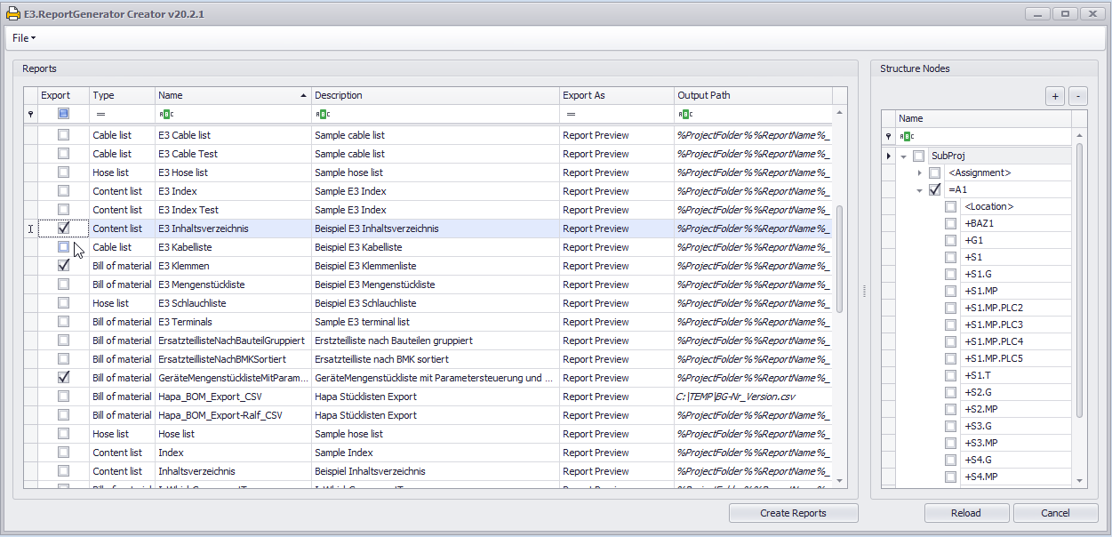The height and width of the screenshot is (537, 1112).
Task: Click the ABC filter icon under Name column
Action: coord(166,114)
